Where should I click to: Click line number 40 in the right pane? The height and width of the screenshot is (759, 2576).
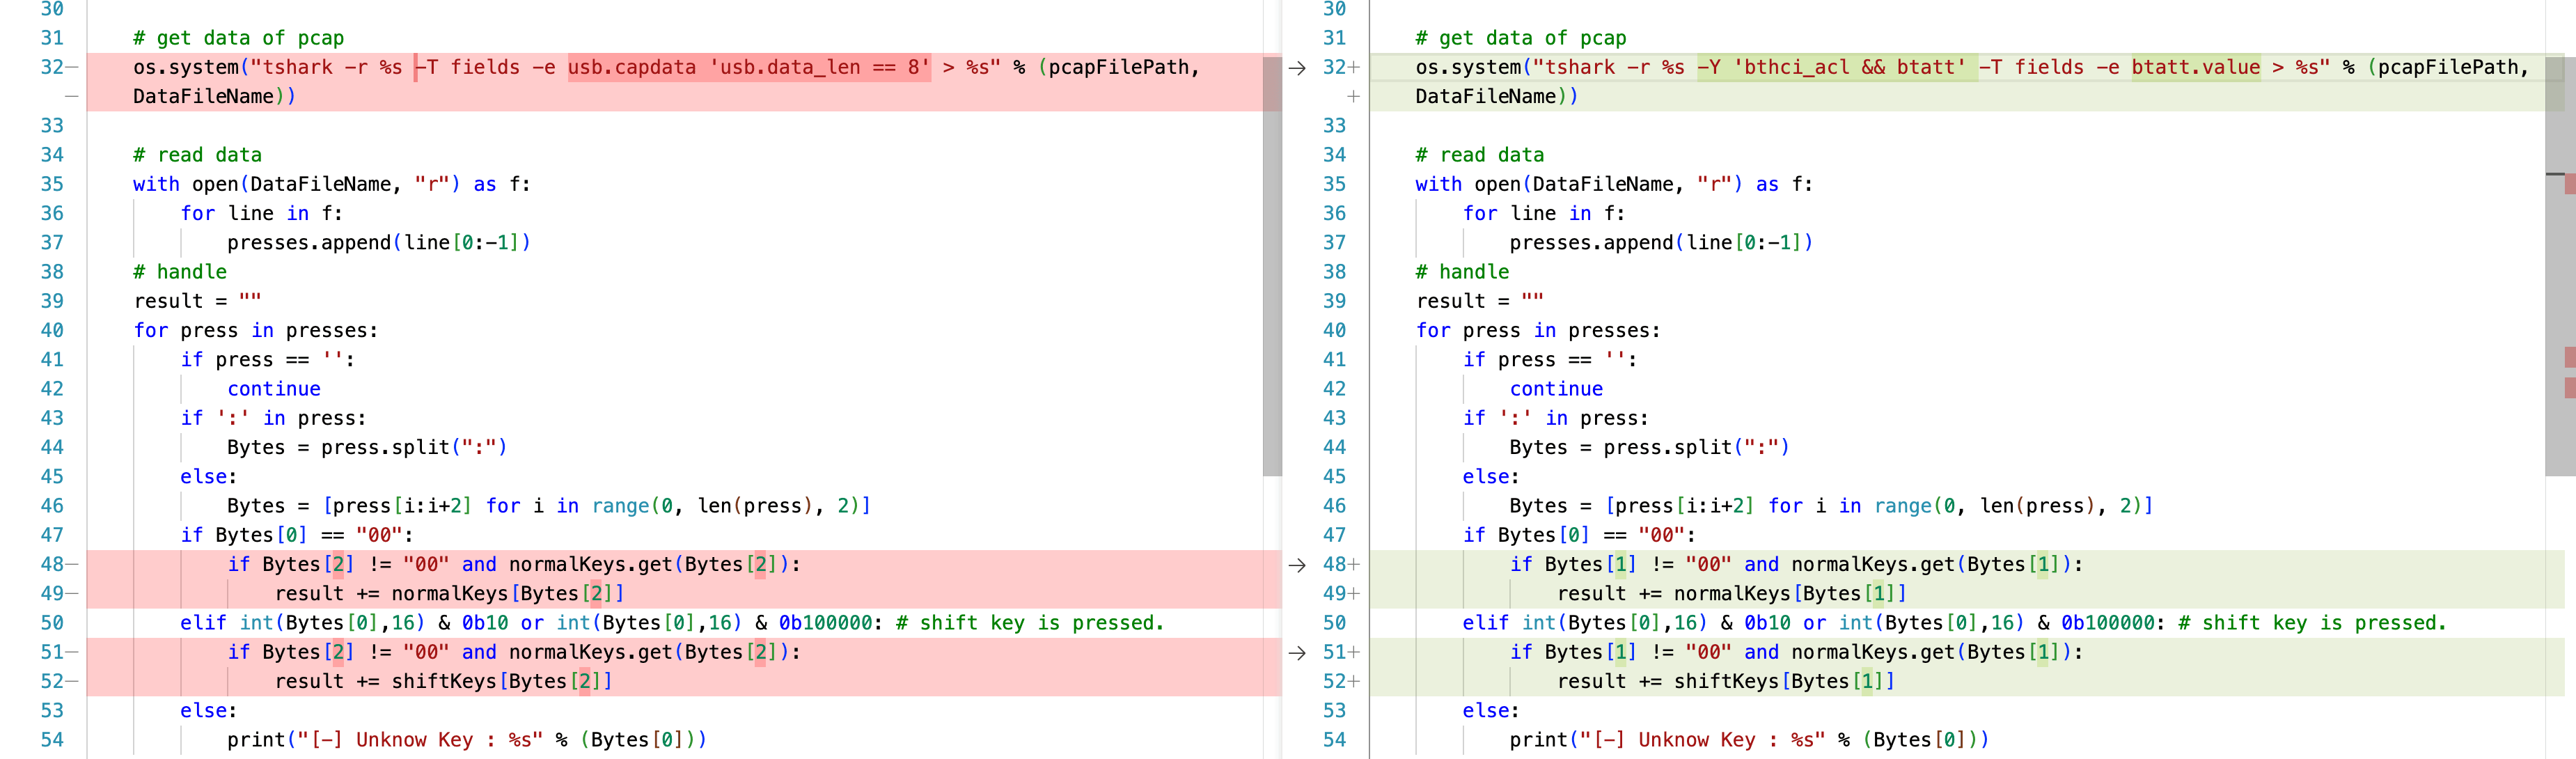1334,330
